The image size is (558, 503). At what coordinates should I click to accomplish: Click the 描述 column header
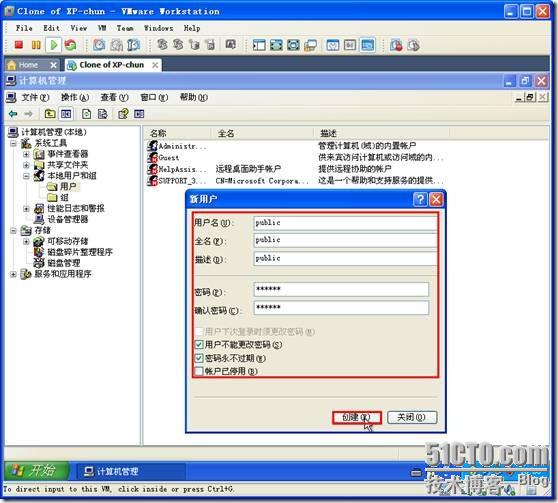point(381,133)
